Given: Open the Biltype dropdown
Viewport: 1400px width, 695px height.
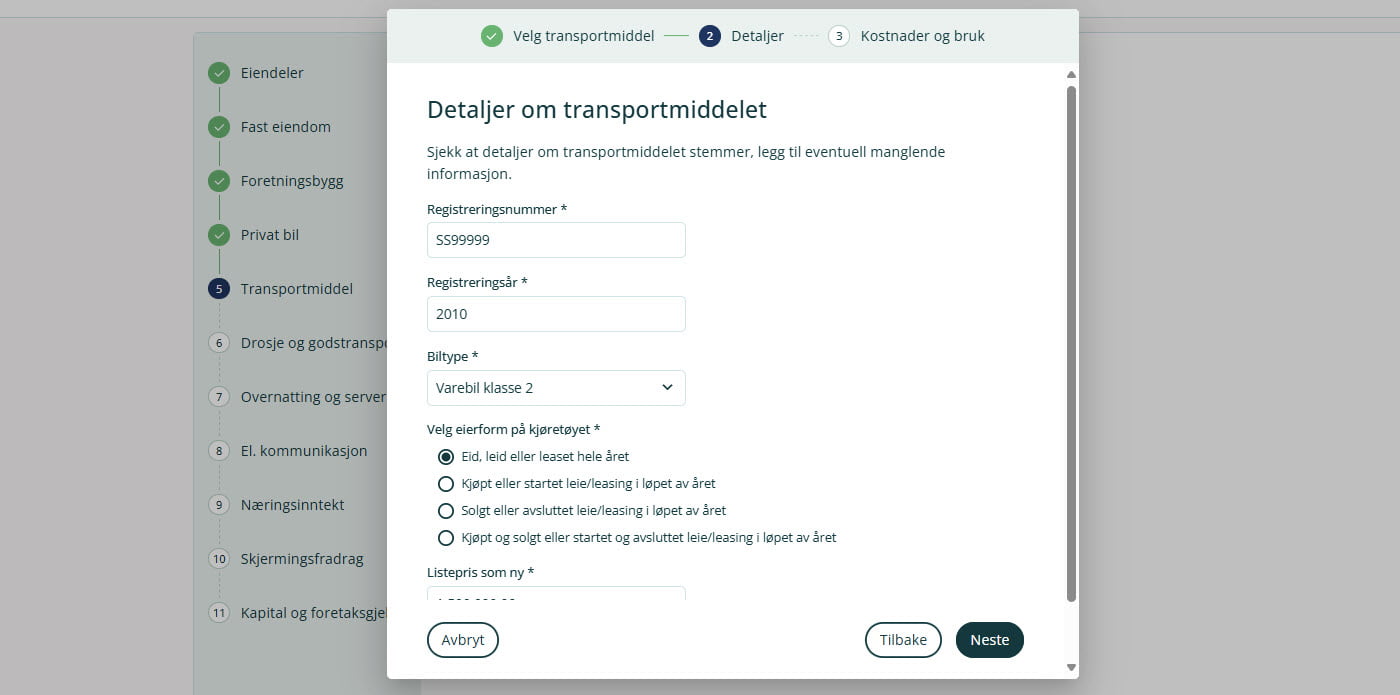Looking at the screenshot, I should pyautogui.click(x=556, y=388).
